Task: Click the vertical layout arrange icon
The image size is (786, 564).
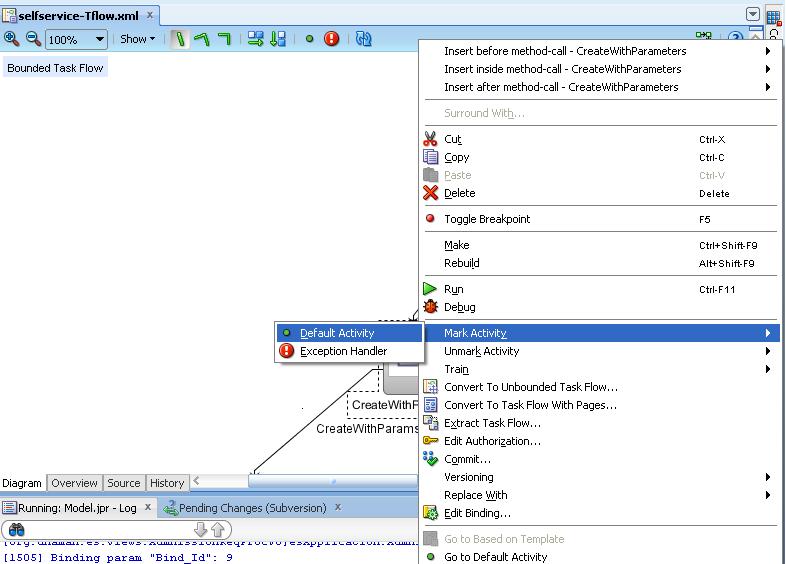Action: pos(278,40)
